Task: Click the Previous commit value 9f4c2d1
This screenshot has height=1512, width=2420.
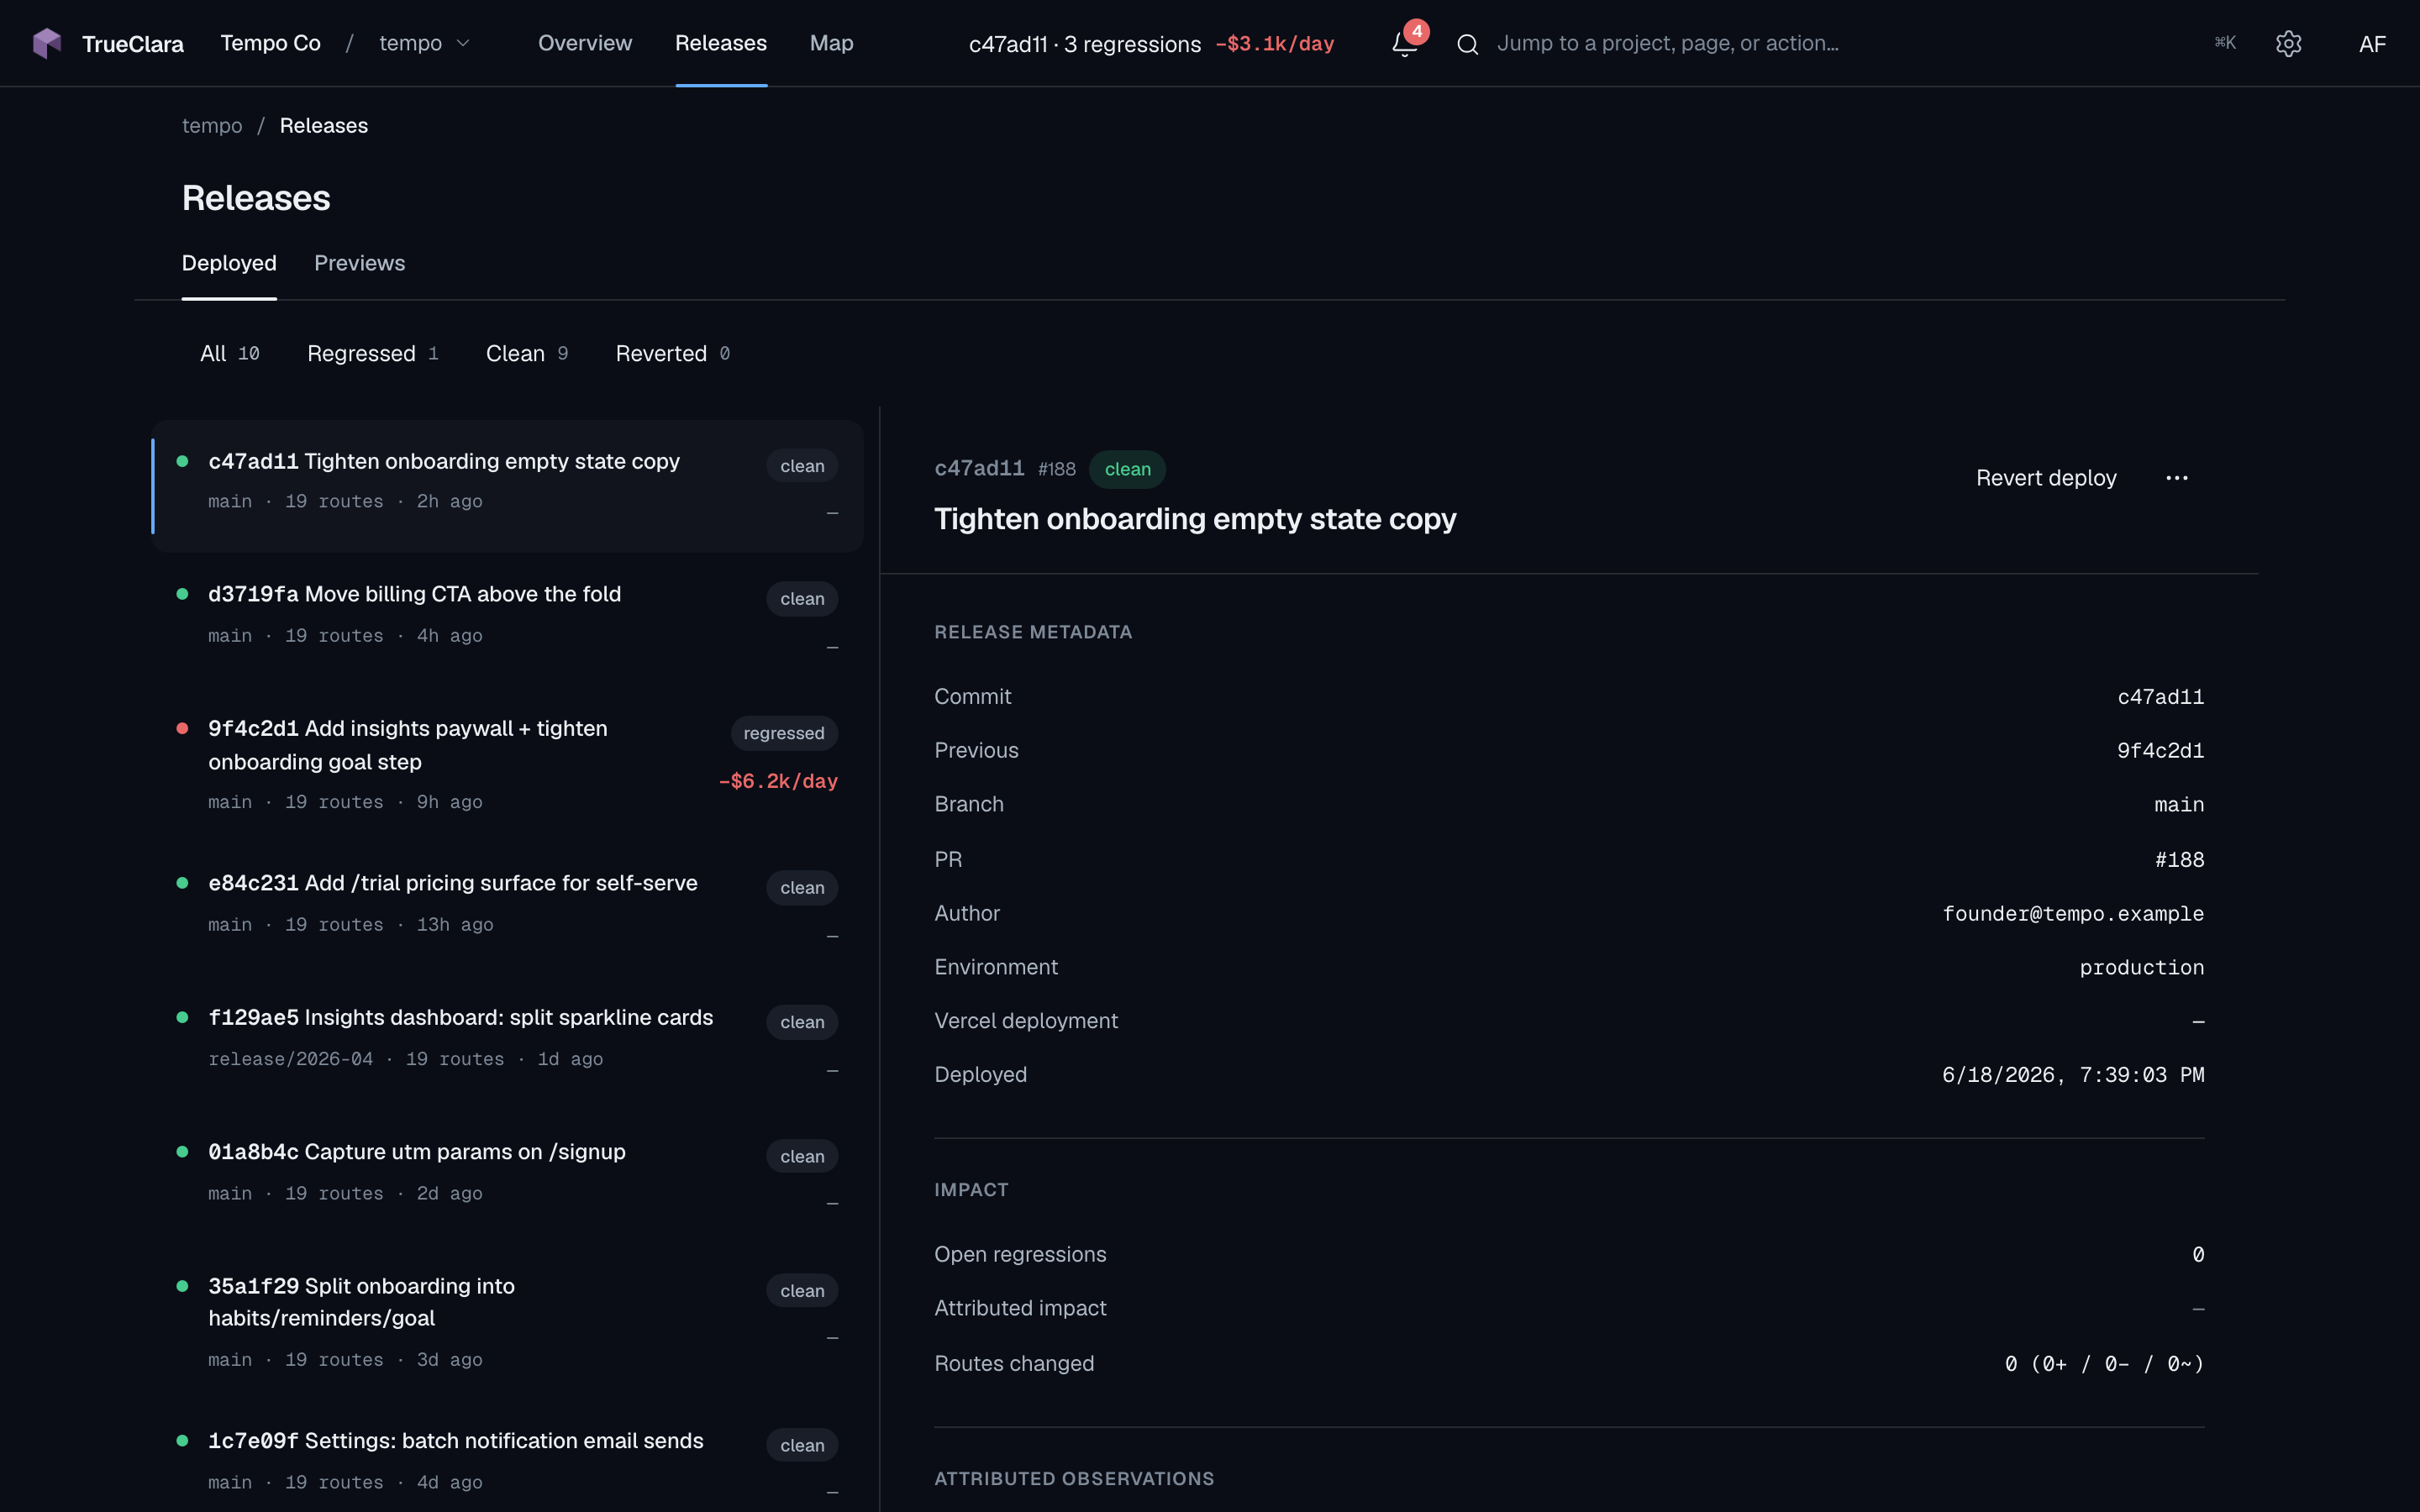Action: pos(2160,750)
